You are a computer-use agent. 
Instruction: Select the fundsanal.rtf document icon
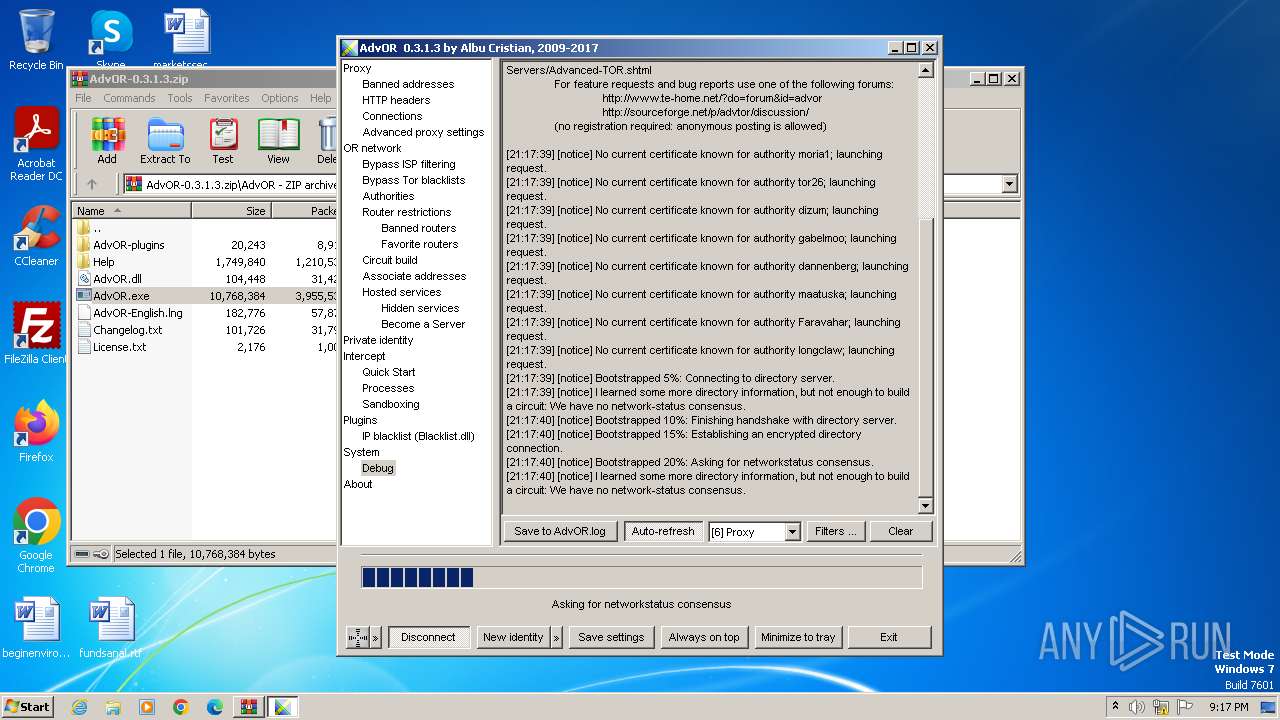[110, 628]
